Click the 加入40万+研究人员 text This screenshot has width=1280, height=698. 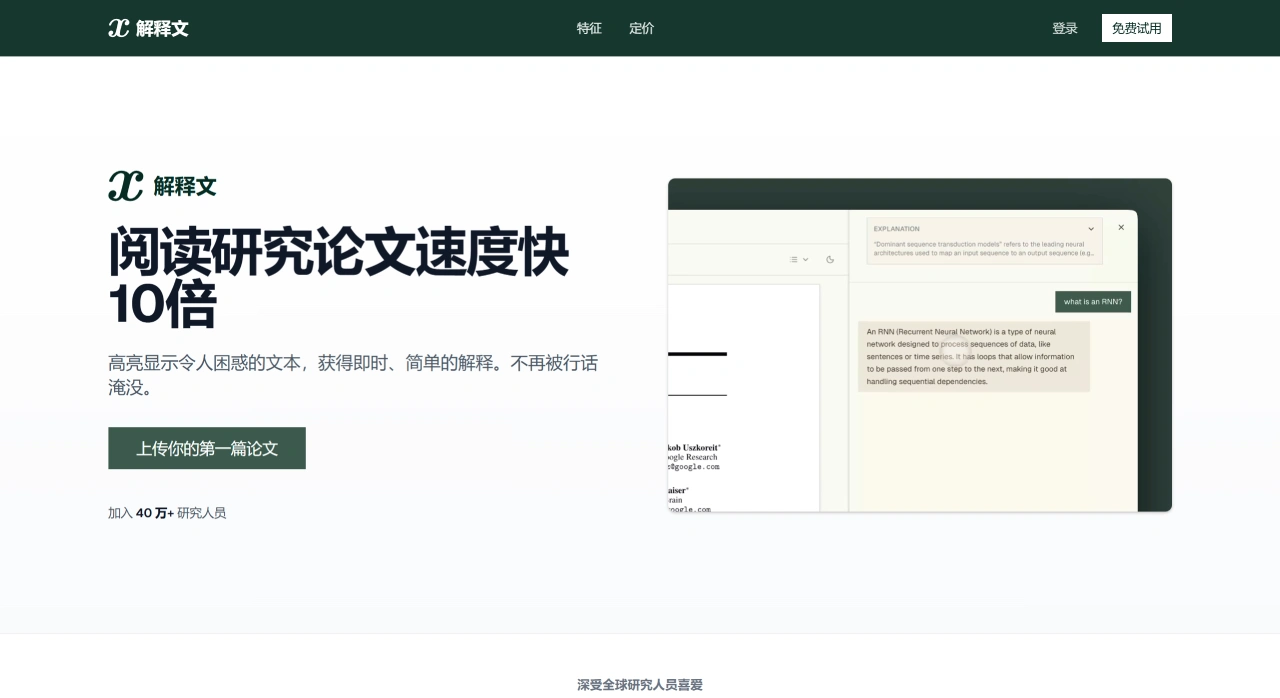tap(167, 512)
